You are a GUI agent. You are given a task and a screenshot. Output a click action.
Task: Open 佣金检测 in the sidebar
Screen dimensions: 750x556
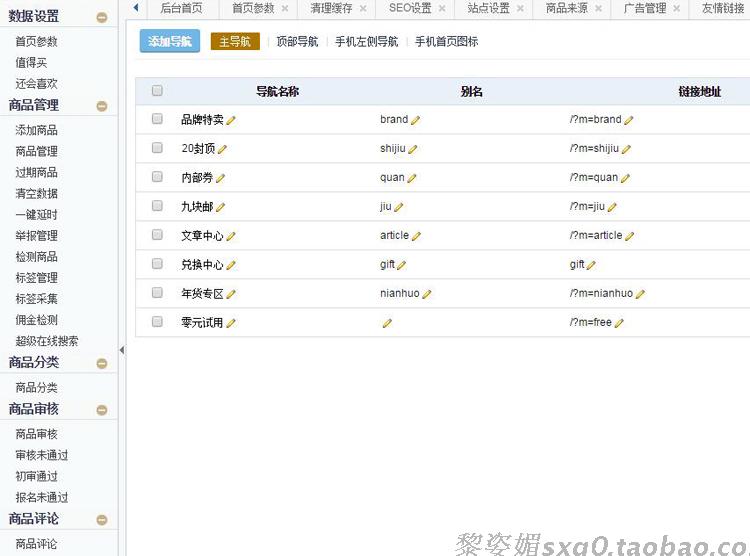(x=36, y=320)
